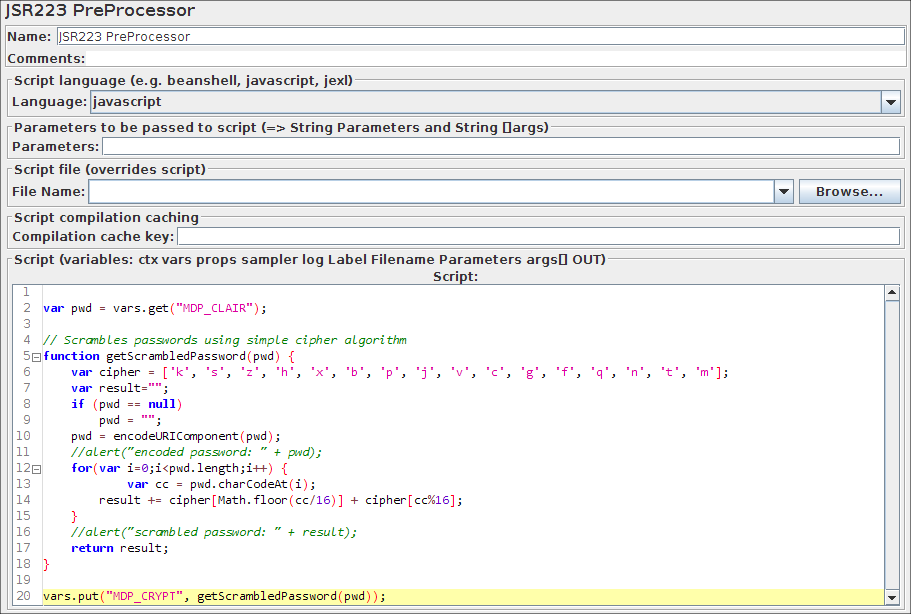The height and width of the screenshot is (614, 911).
Task: Click the script scrollbar down arrow
Action: tap(891, 597)
